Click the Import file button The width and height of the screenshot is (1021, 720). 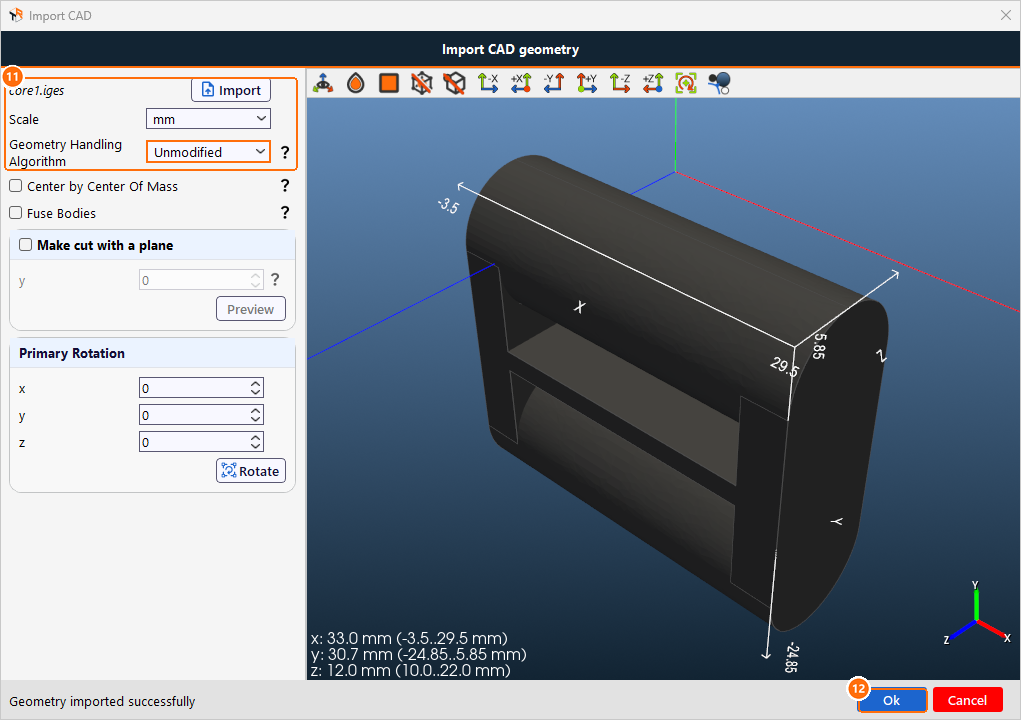coord(231,90)
